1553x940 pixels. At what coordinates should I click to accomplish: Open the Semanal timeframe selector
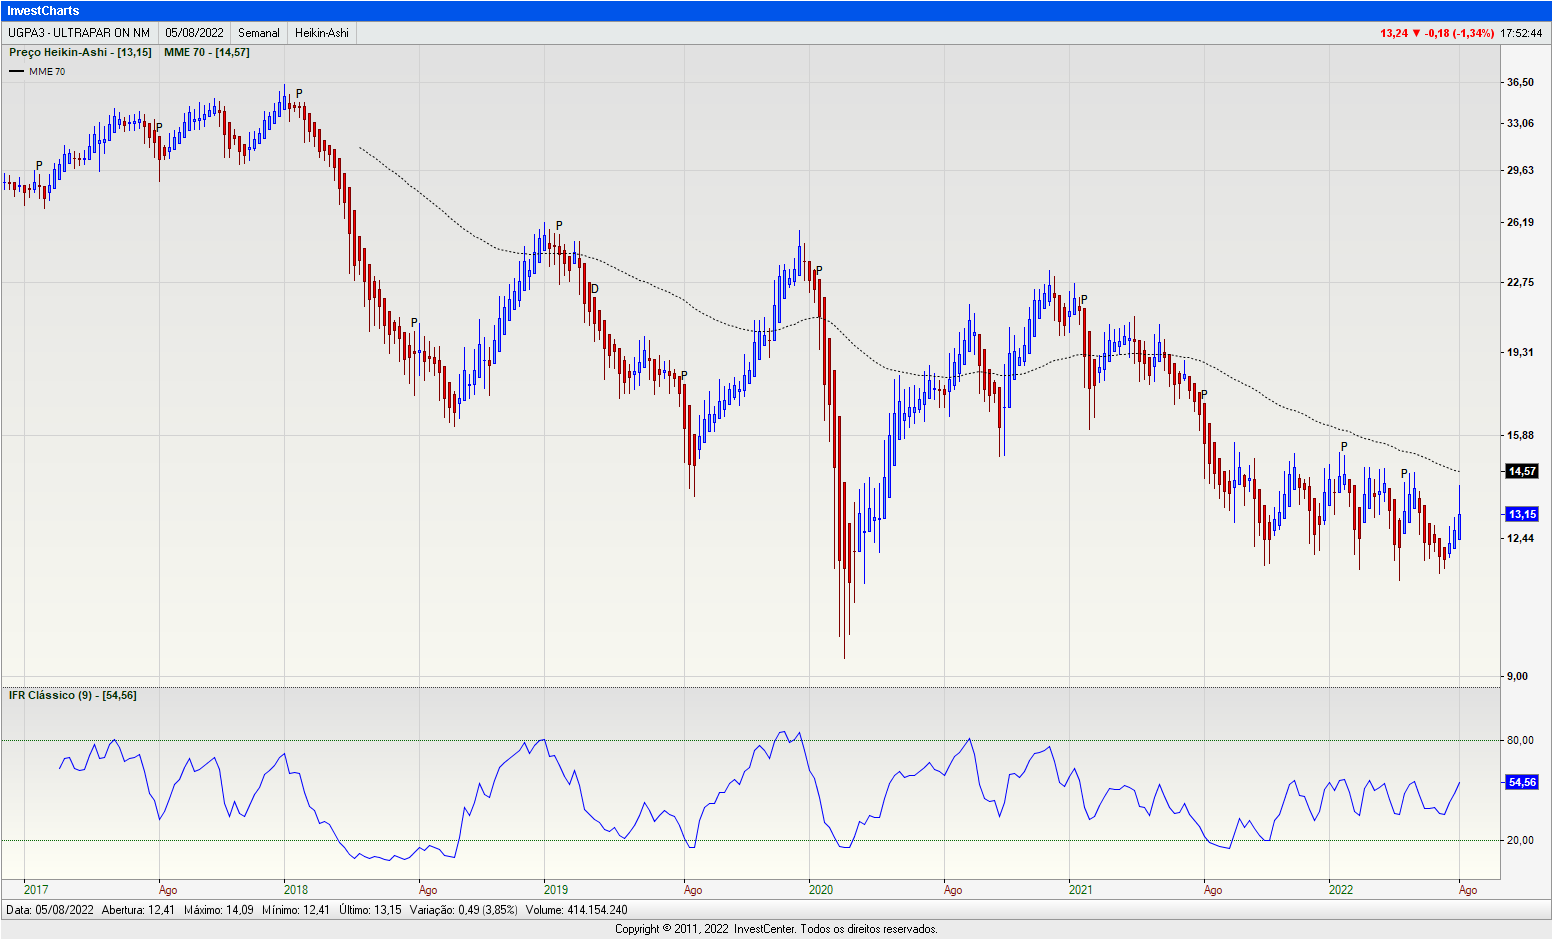tap(258, 33)
